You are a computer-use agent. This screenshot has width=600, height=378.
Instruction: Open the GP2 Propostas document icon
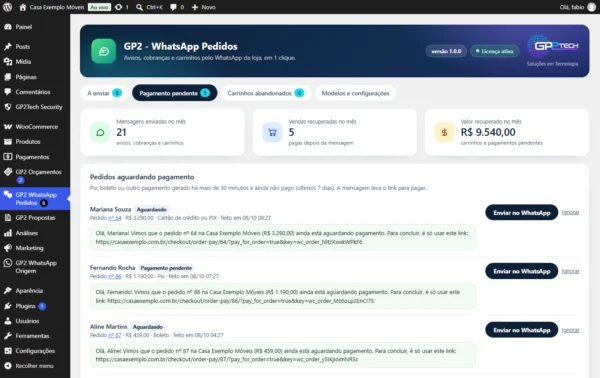[x=8, y=218]
